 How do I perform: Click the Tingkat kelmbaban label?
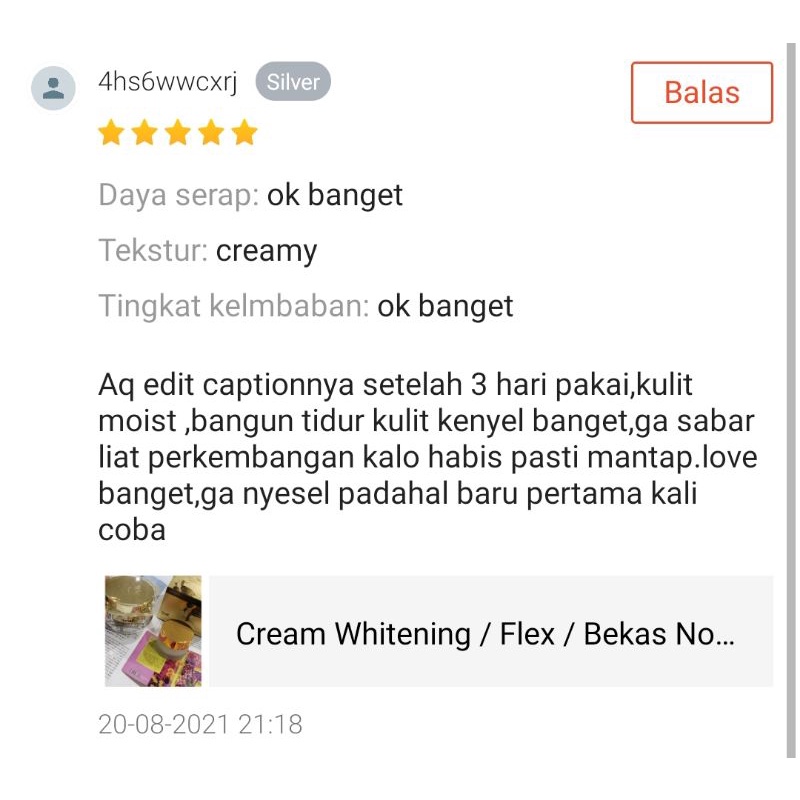pyautogui.click(x=234, y=306)
